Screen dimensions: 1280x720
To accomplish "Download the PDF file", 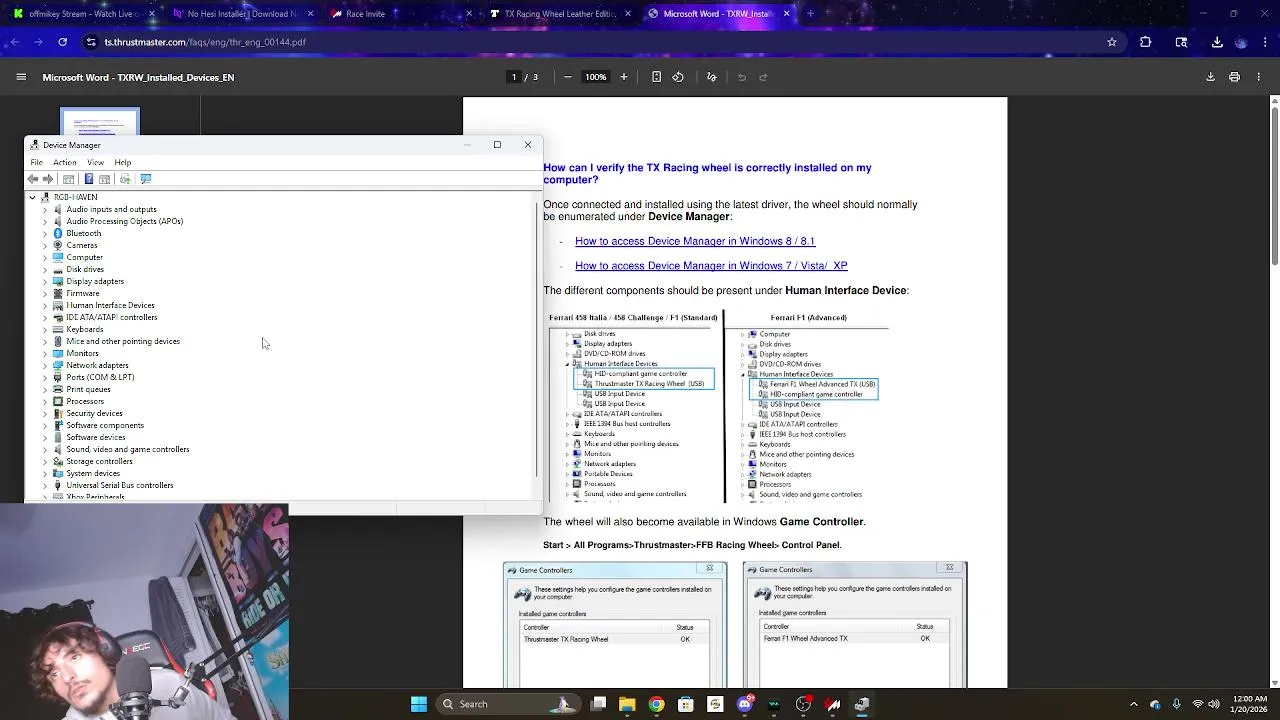I will point(1210,77).
